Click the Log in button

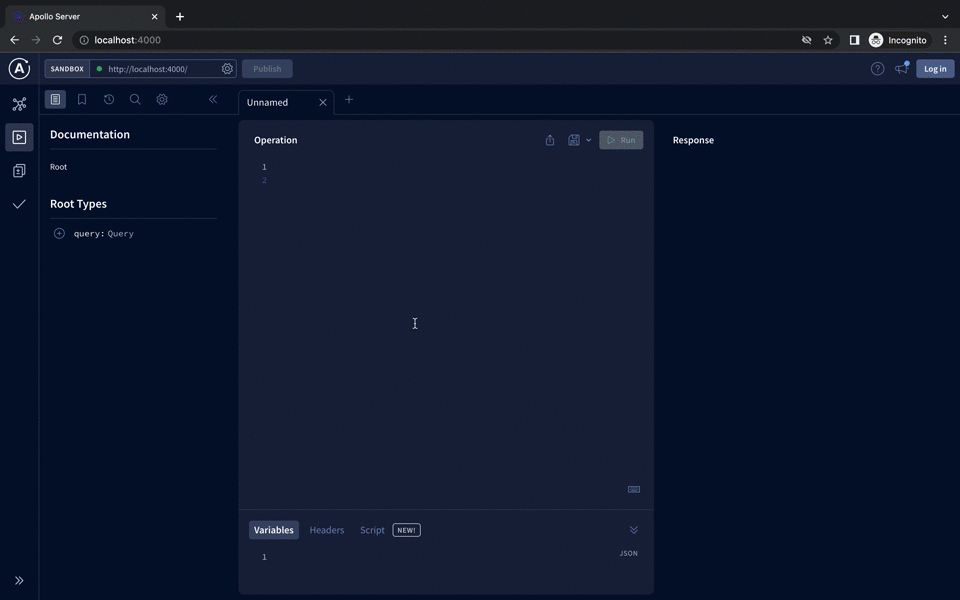point(934,68)
